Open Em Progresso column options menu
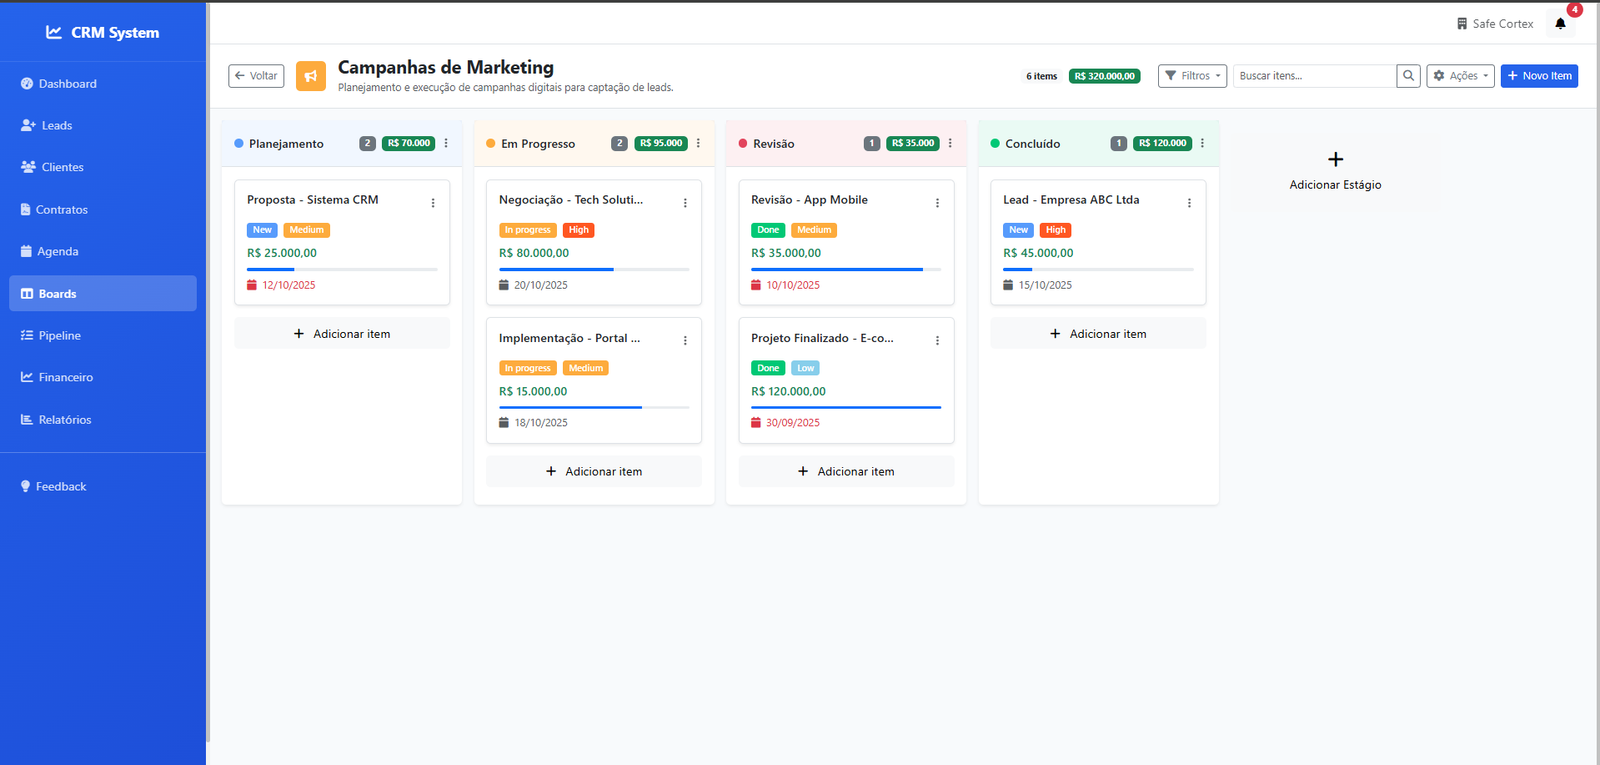The width and height of the screenshot is (1600, 765). click(698, 143)
